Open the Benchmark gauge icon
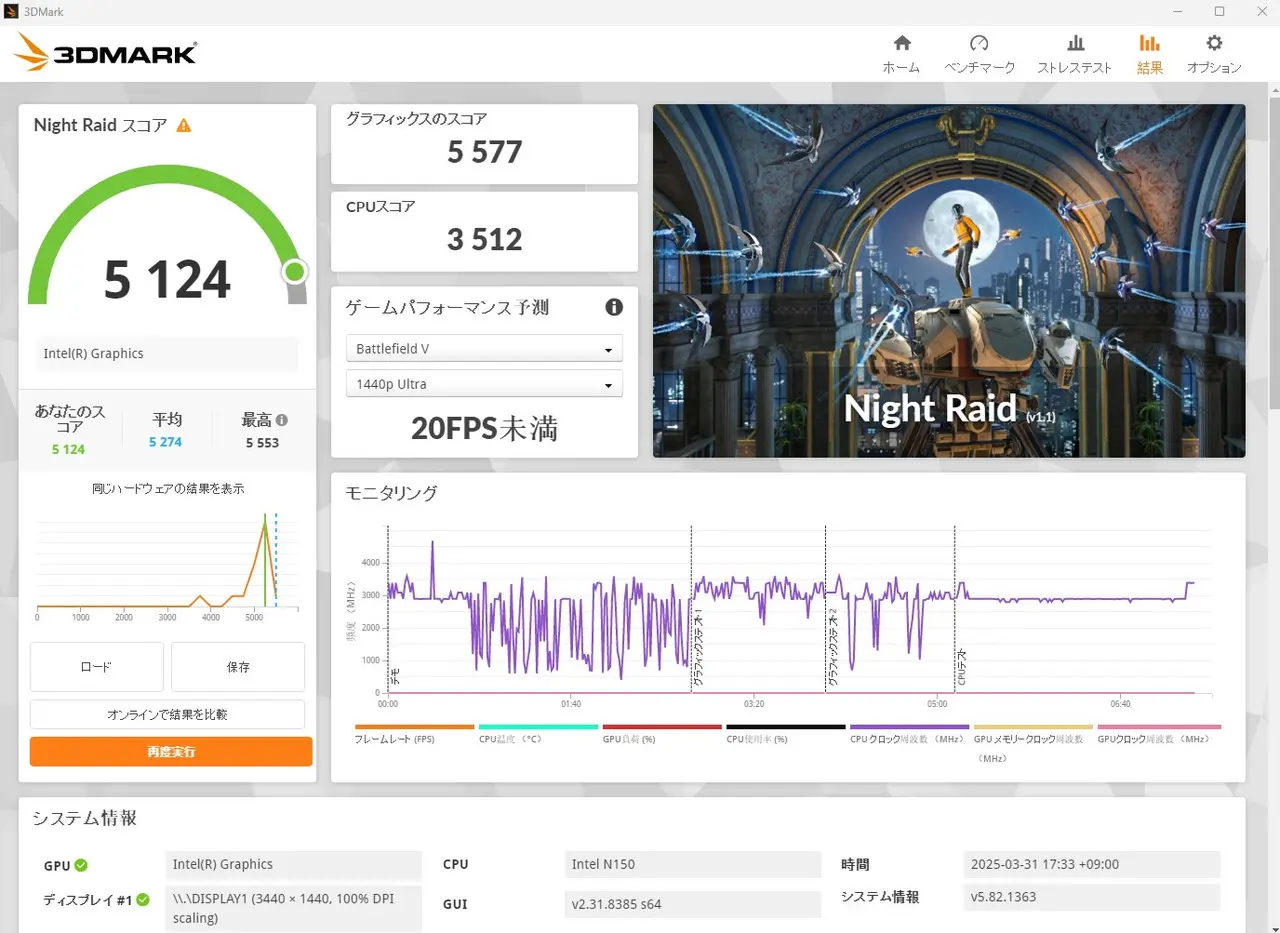Screen dimensions: 1280x933 [979, 43]
